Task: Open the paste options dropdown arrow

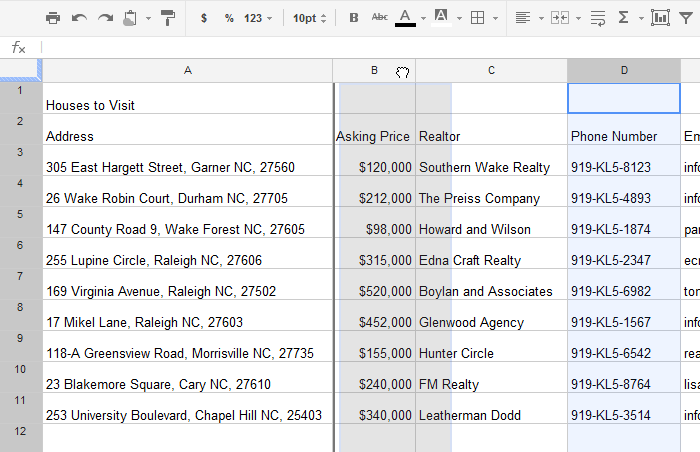Action: click(x=148, y=19)
